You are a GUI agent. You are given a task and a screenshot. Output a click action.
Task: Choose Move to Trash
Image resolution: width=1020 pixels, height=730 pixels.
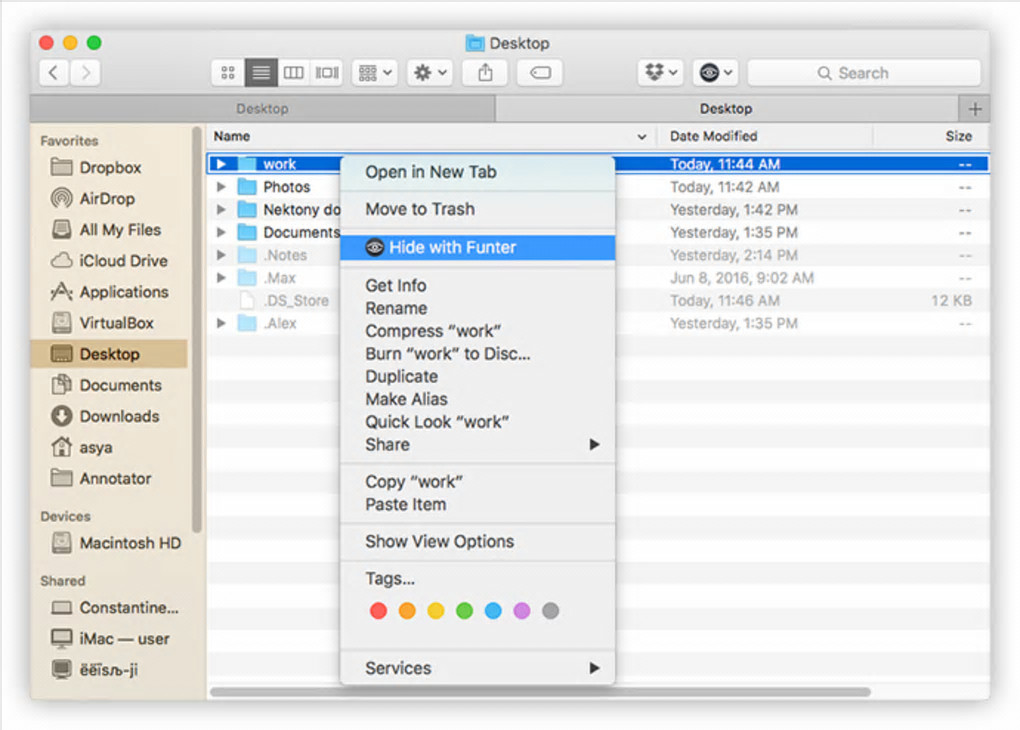coord(477,209)
